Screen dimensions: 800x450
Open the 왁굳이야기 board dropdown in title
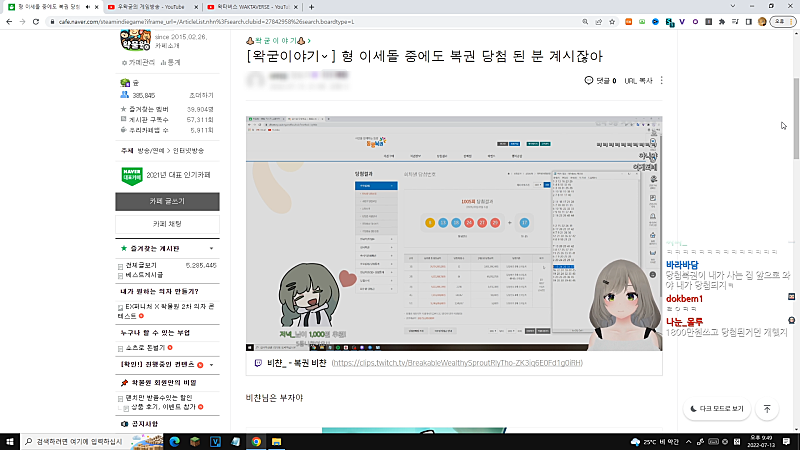click(324, 56)
